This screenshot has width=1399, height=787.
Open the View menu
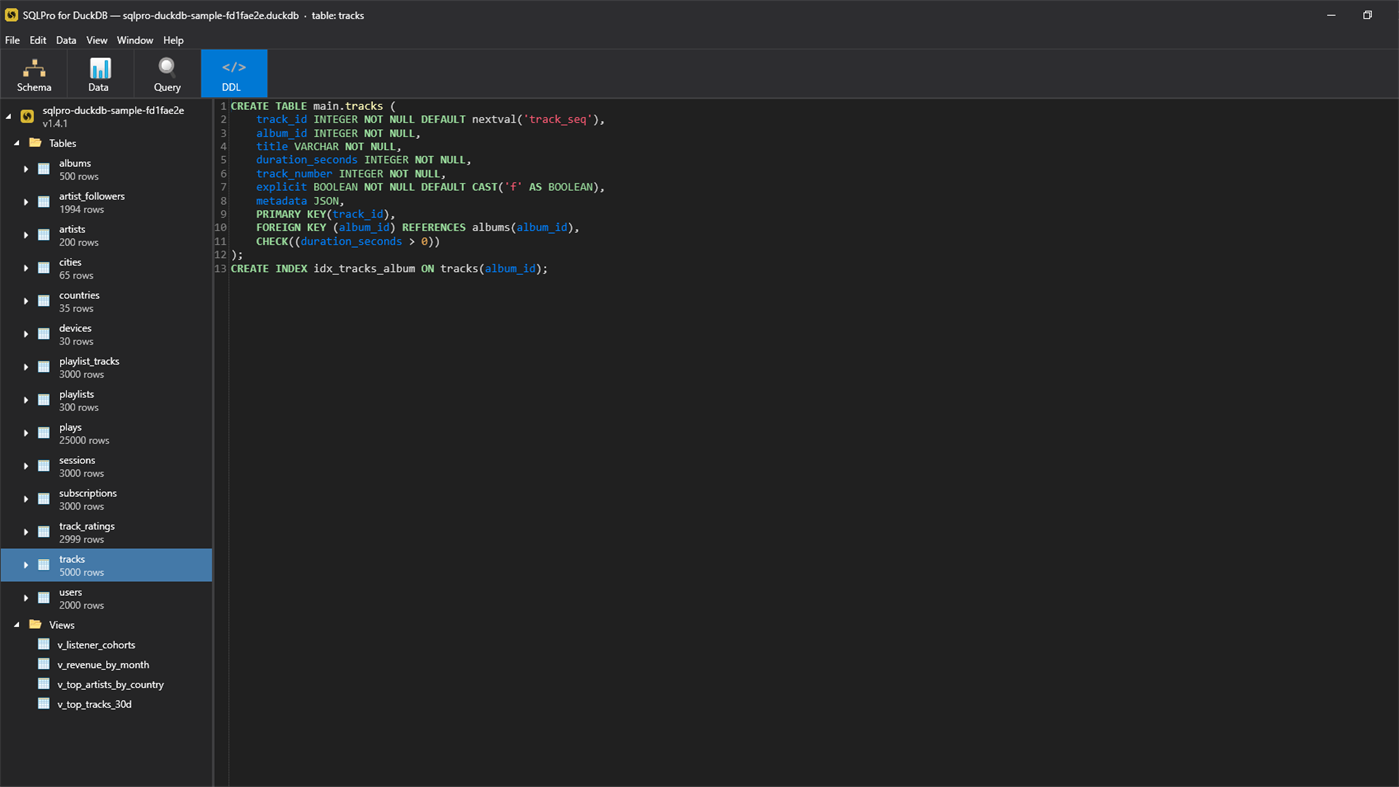coord(97,40)
